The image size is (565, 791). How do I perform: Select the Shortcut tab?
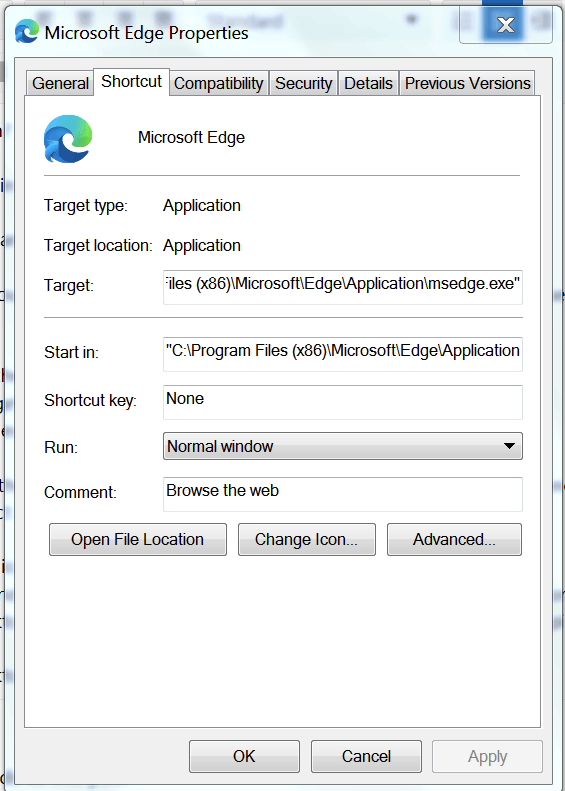pos(132,82)
